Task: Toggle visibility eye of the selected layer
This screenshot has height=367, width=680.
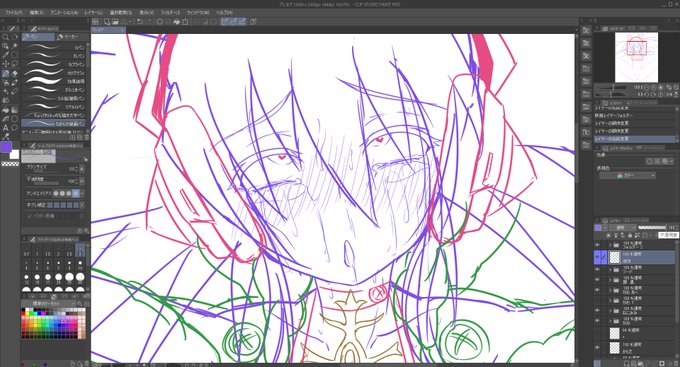Action: [597, 257]
